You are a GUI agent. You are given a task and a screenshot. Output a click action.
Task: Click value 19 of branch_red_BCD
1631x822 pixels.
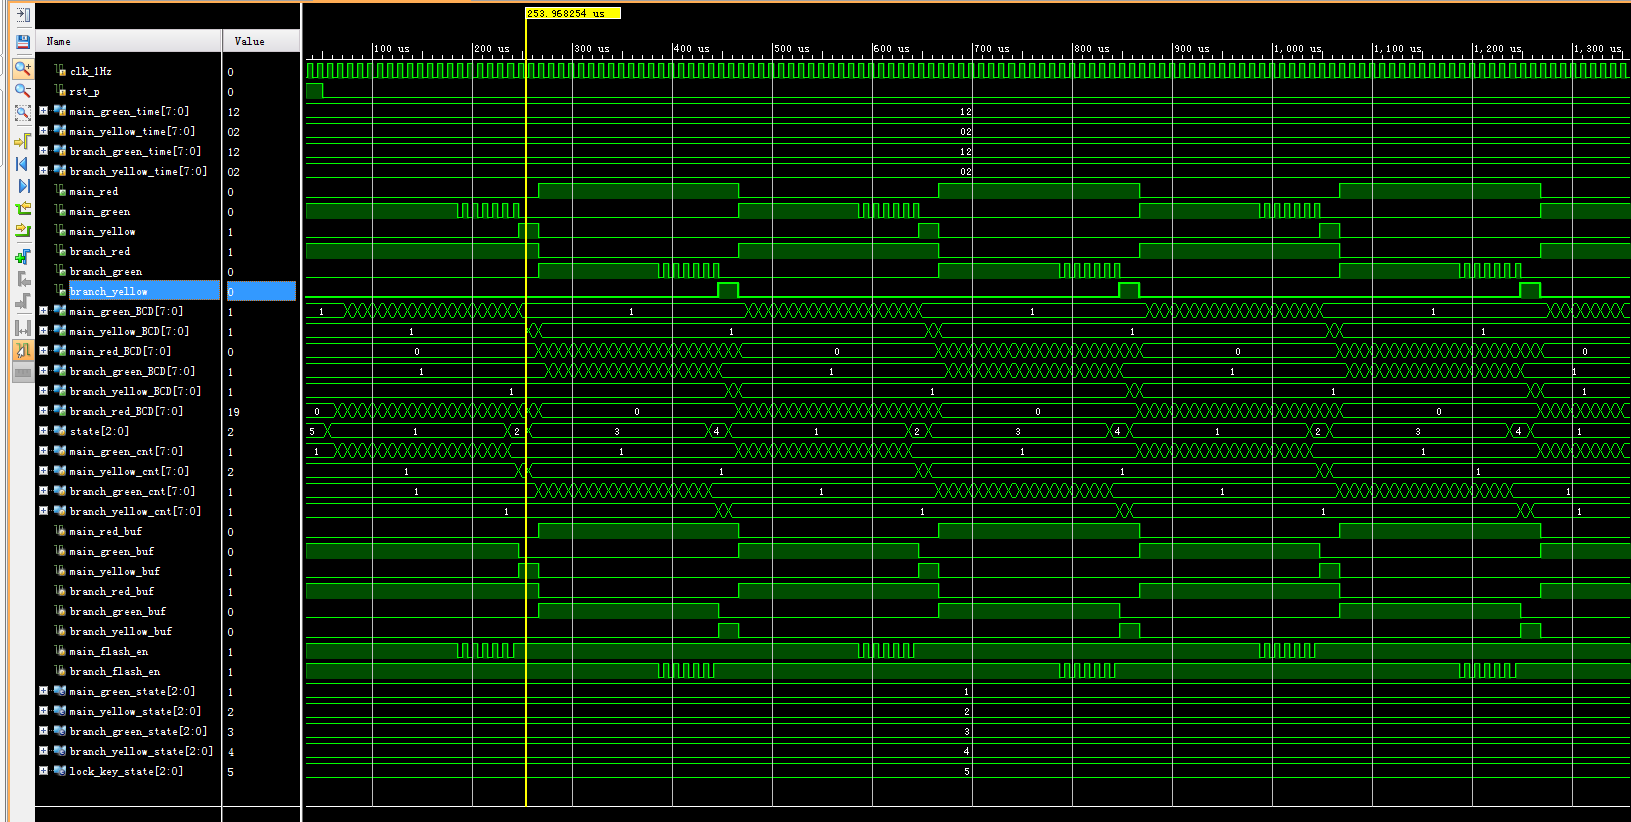(x=233, y=411)
